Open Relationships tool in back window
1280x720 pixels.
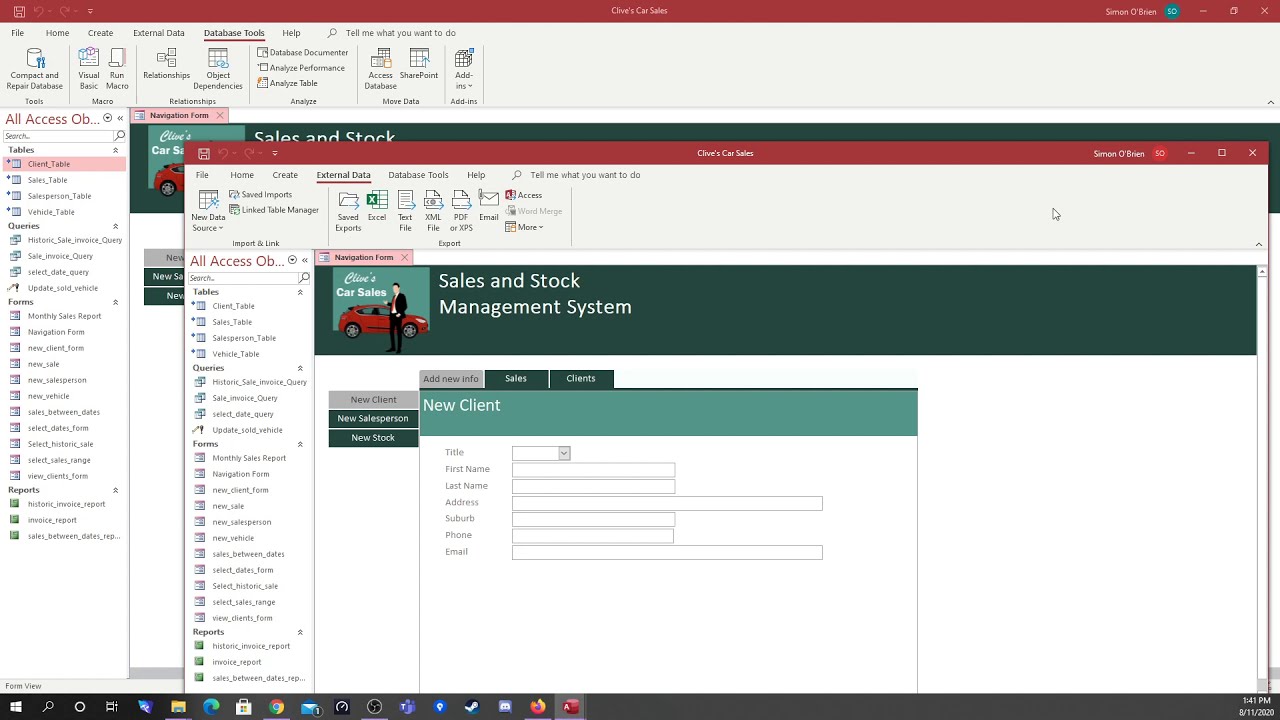(166, 64)
